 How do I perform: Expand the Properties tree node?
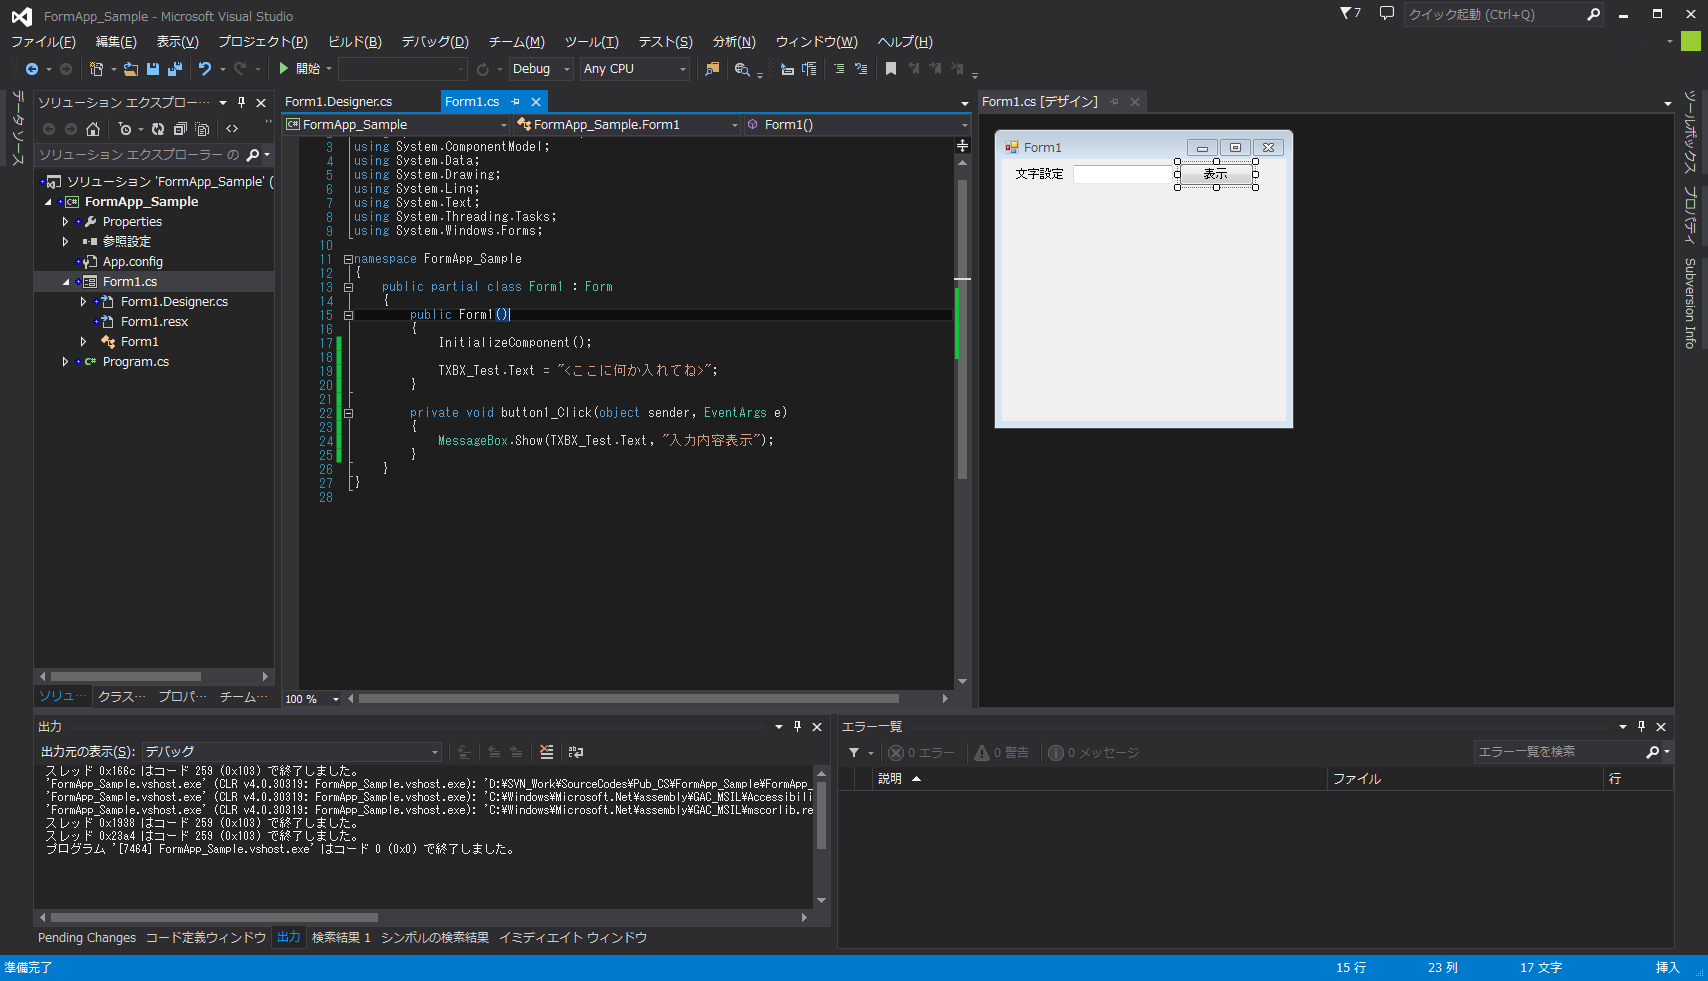66,222
